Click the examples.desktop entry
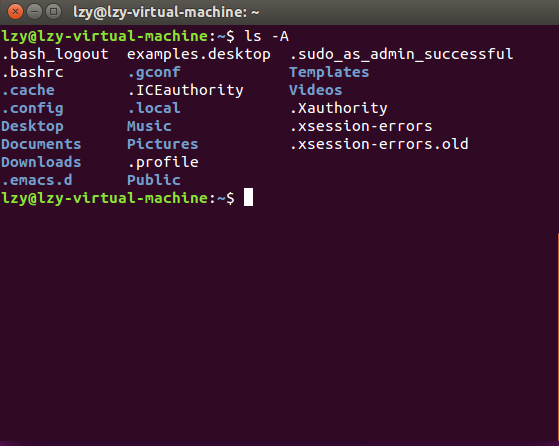The image size is (559, 446). [199, 54]
